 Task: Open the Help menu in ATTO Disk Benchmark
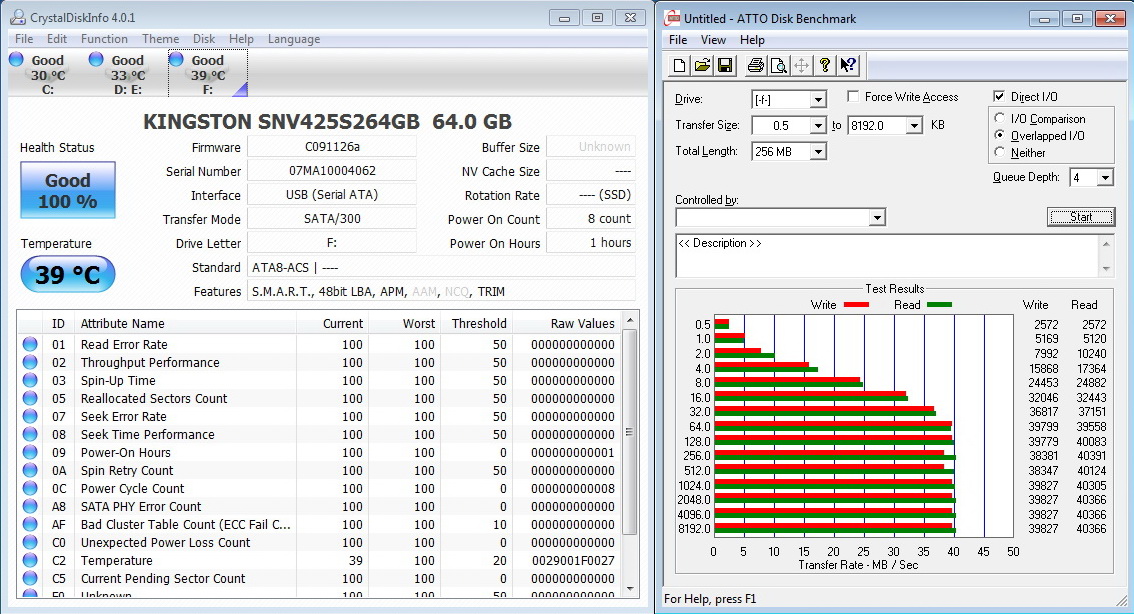click(752, 40)
